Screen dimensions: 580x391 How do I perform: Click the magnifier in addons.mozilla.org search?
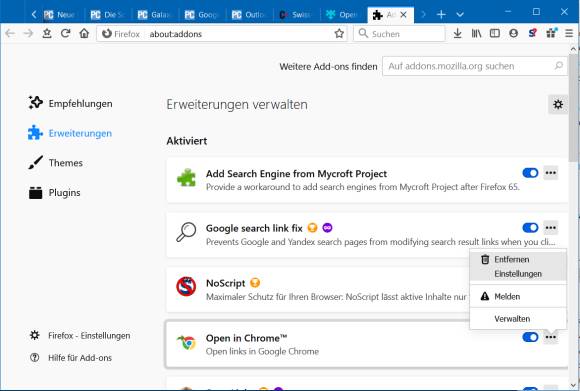(559, 66)
